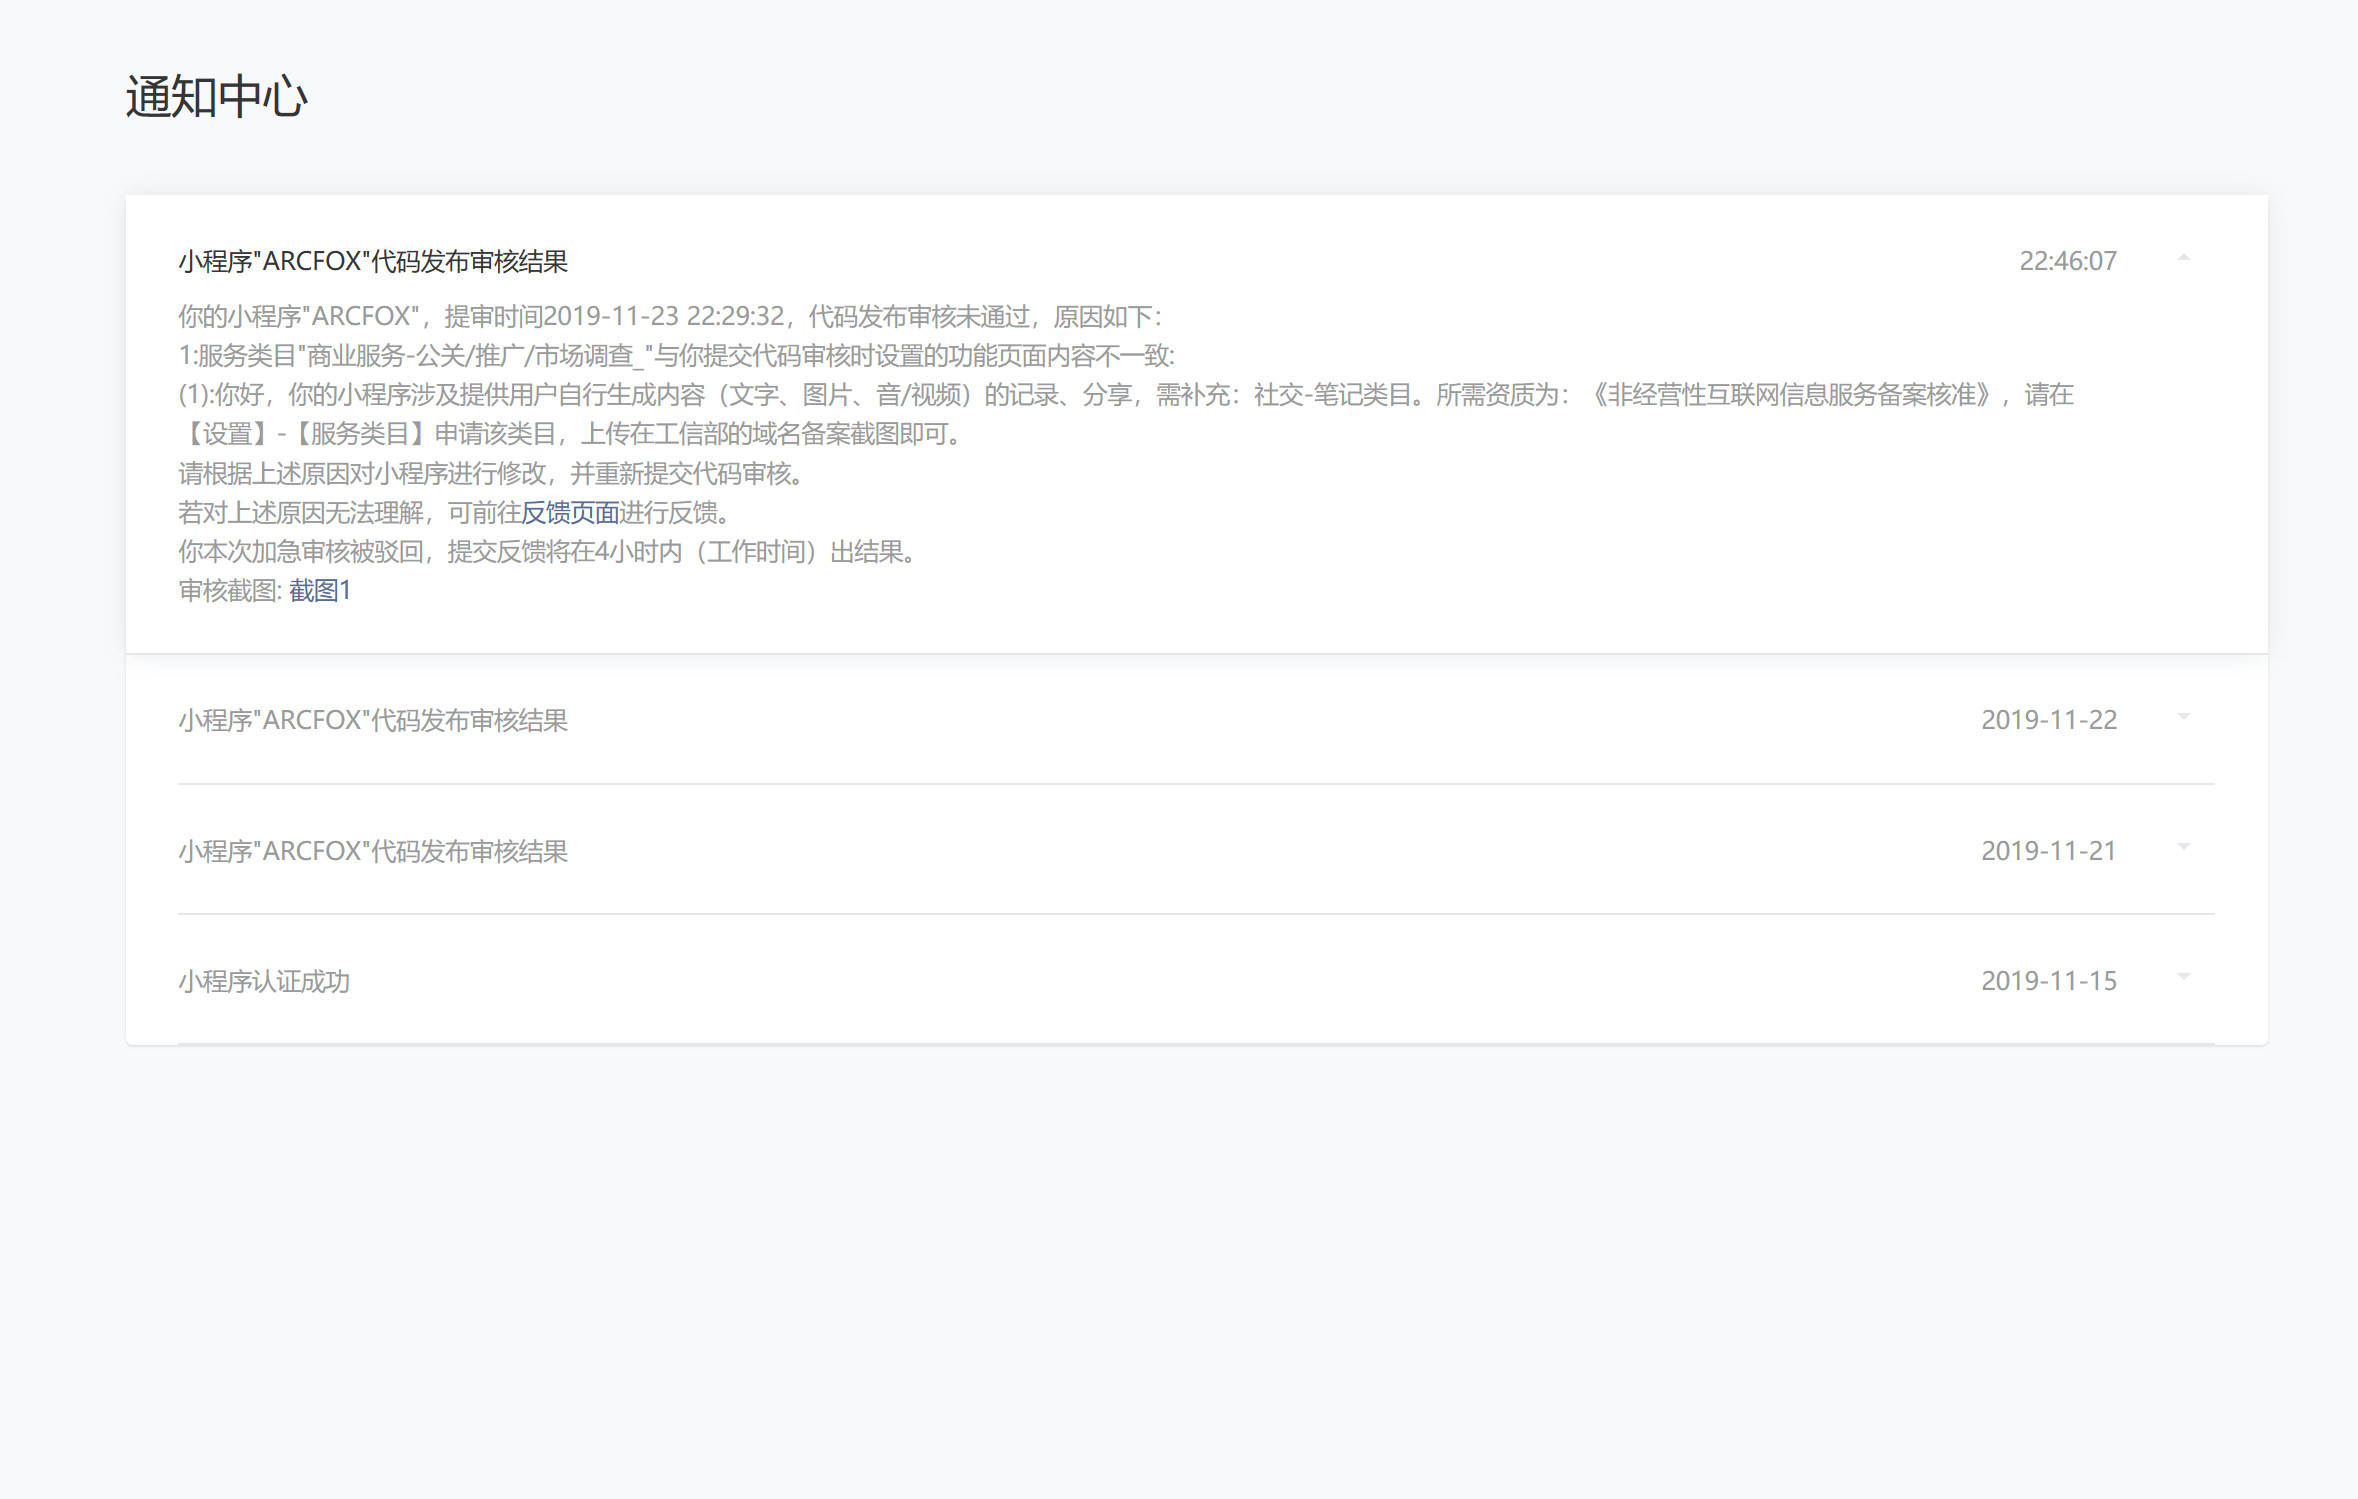
Task: Click the line starting 你的小程序"ARCFOX"，提审时间
Action: pyautogui.click(x=670, y=317)
